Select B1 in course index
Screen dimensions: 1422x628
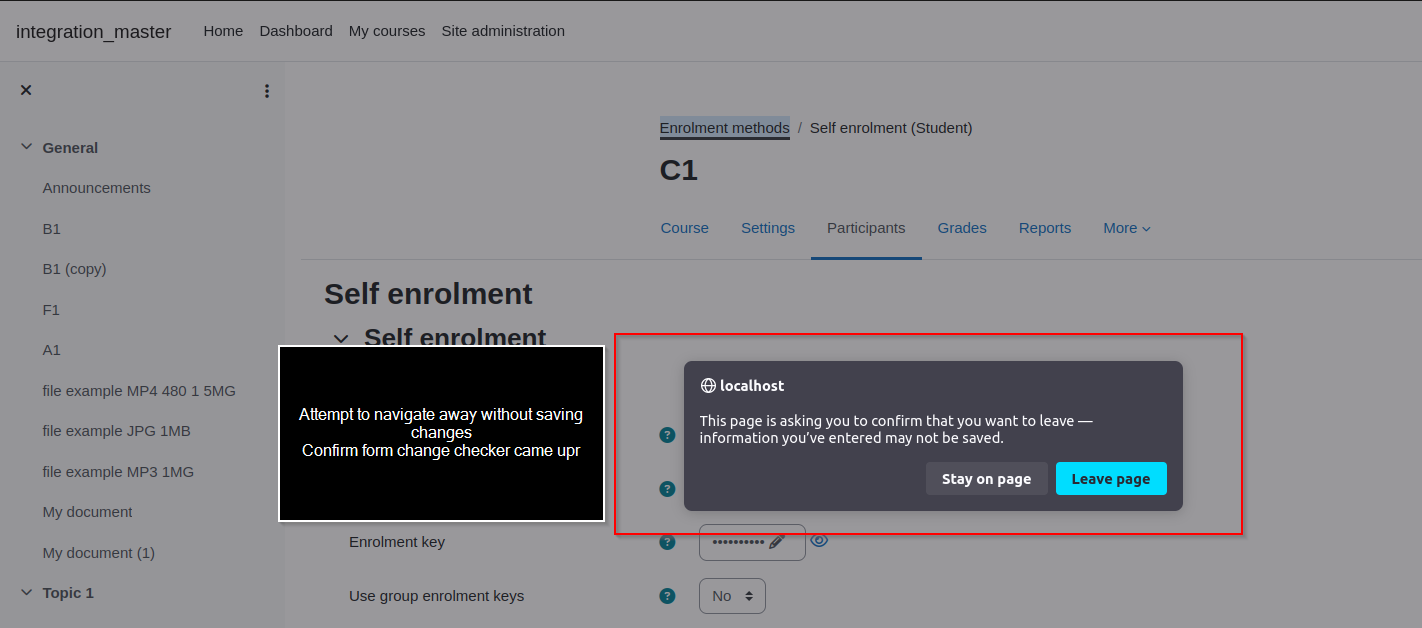pos(52,229)
